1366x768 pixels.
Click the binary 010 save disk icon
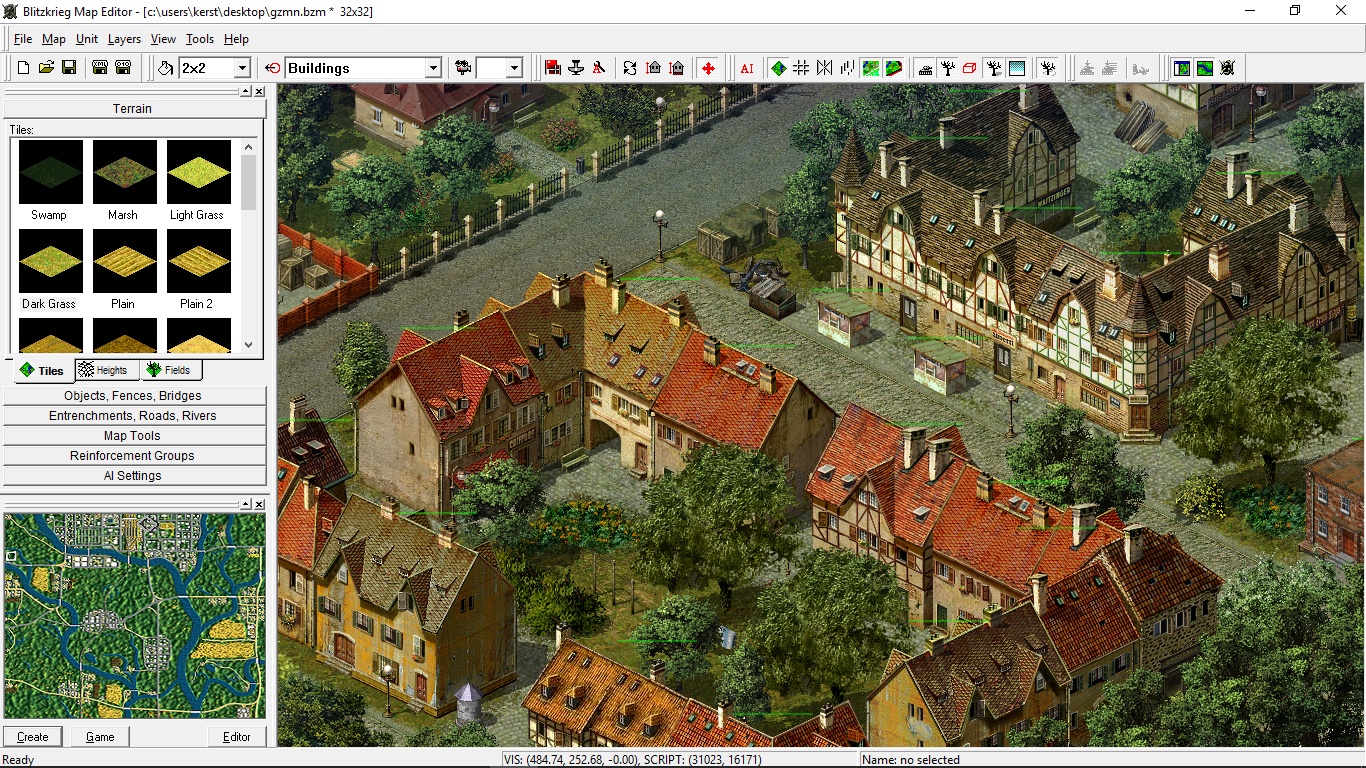(123, 68)
